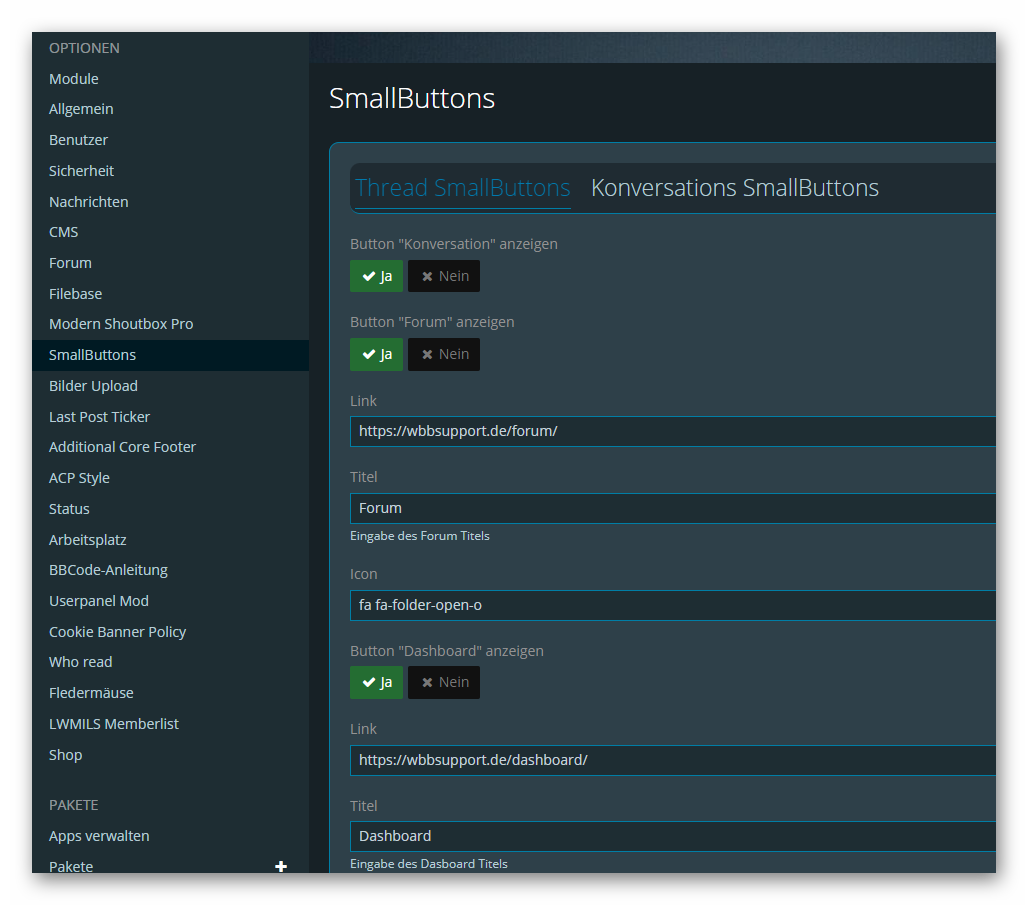Select the Thread SmallButtons tab
This screenshot has width=1028, height=905.
click(462, 188)
